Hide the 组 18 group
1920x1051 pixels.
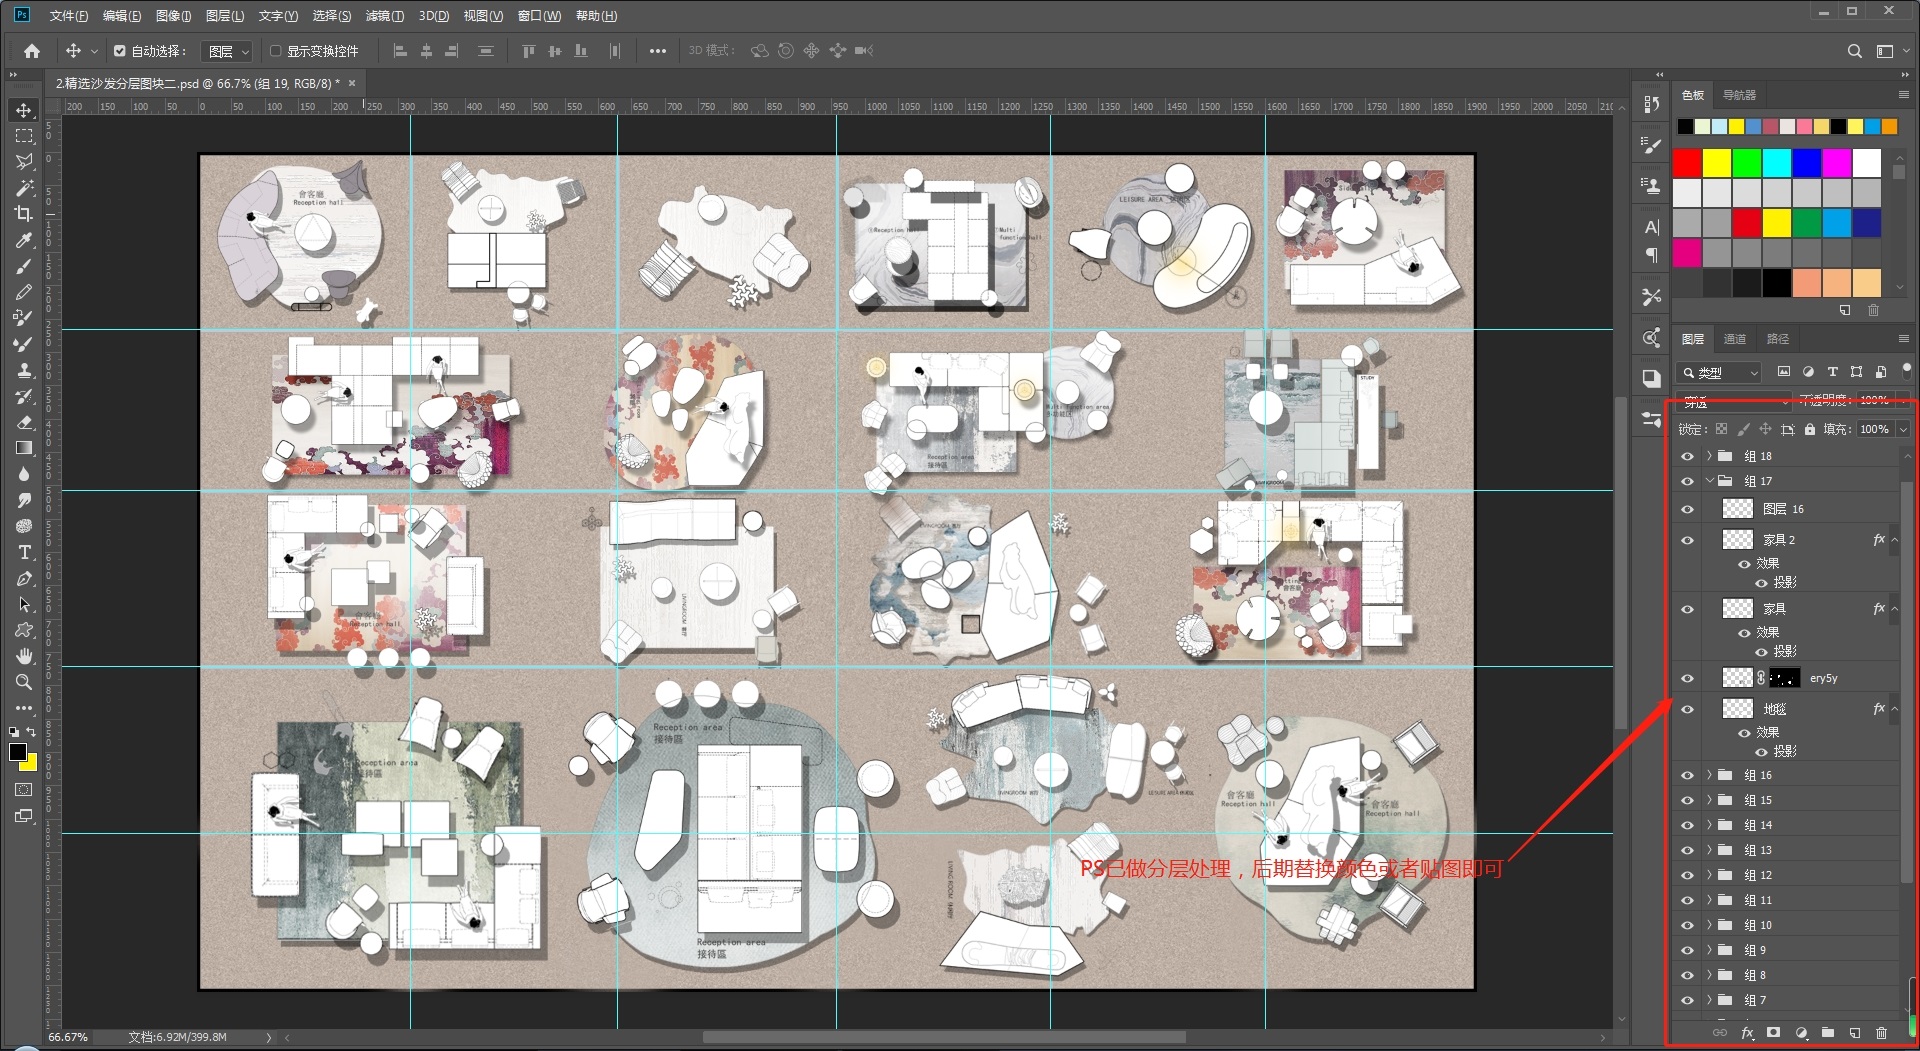[x=1688, y=456]
